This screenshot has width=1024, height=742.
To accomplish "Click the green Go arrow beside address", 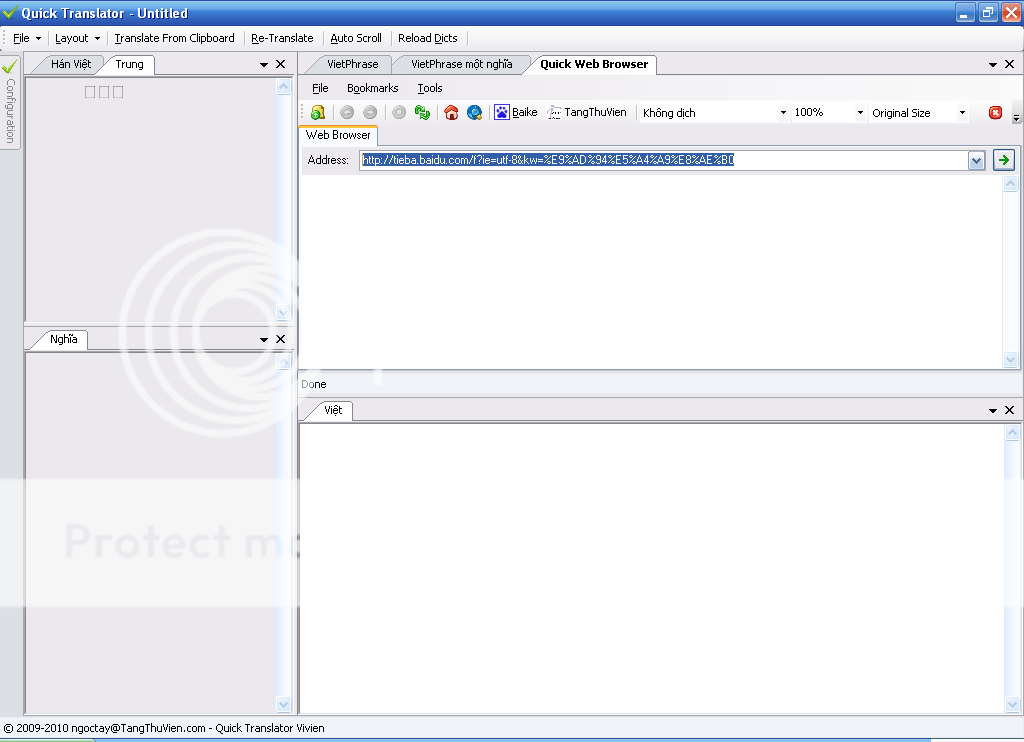I will pos(1003,160).
